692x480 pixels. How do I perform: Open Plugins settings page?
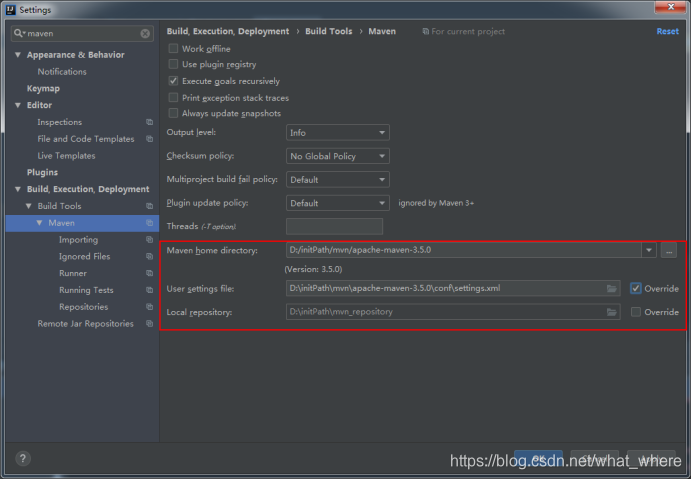[x=42, y=172]
